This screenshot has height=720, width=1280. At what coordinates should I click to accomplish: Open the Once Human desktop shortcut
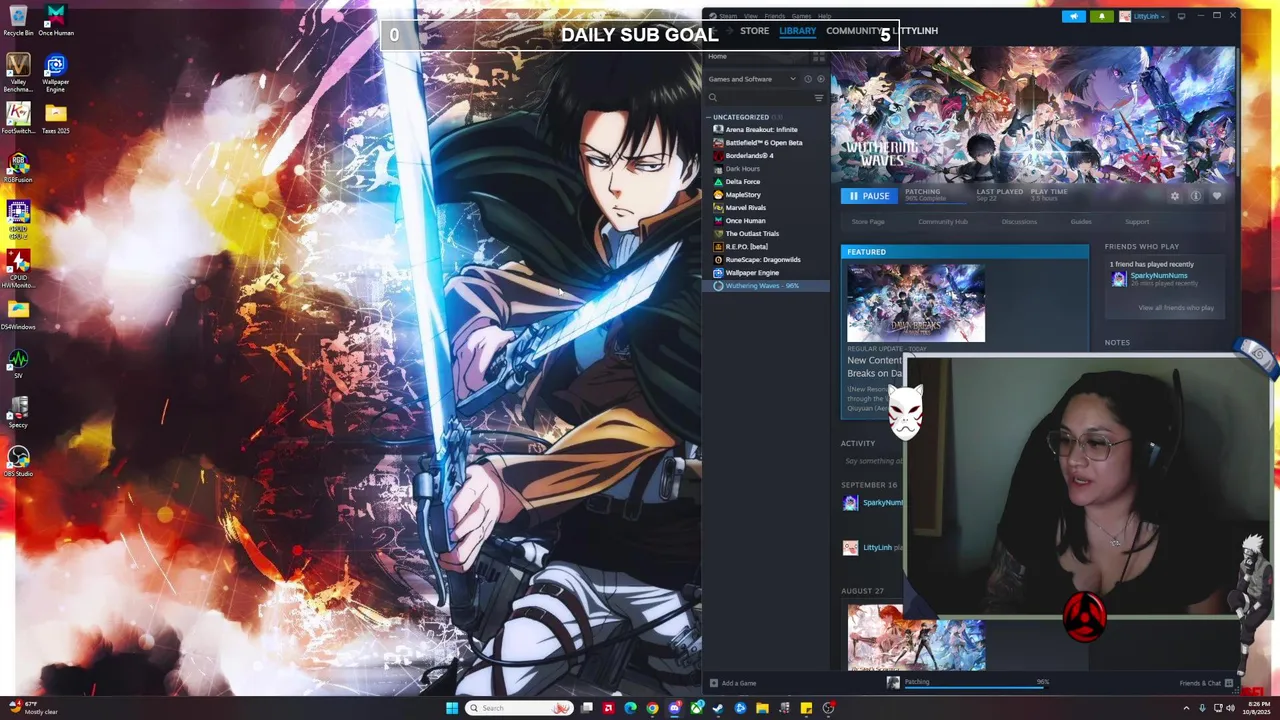(x=56, y=20)
